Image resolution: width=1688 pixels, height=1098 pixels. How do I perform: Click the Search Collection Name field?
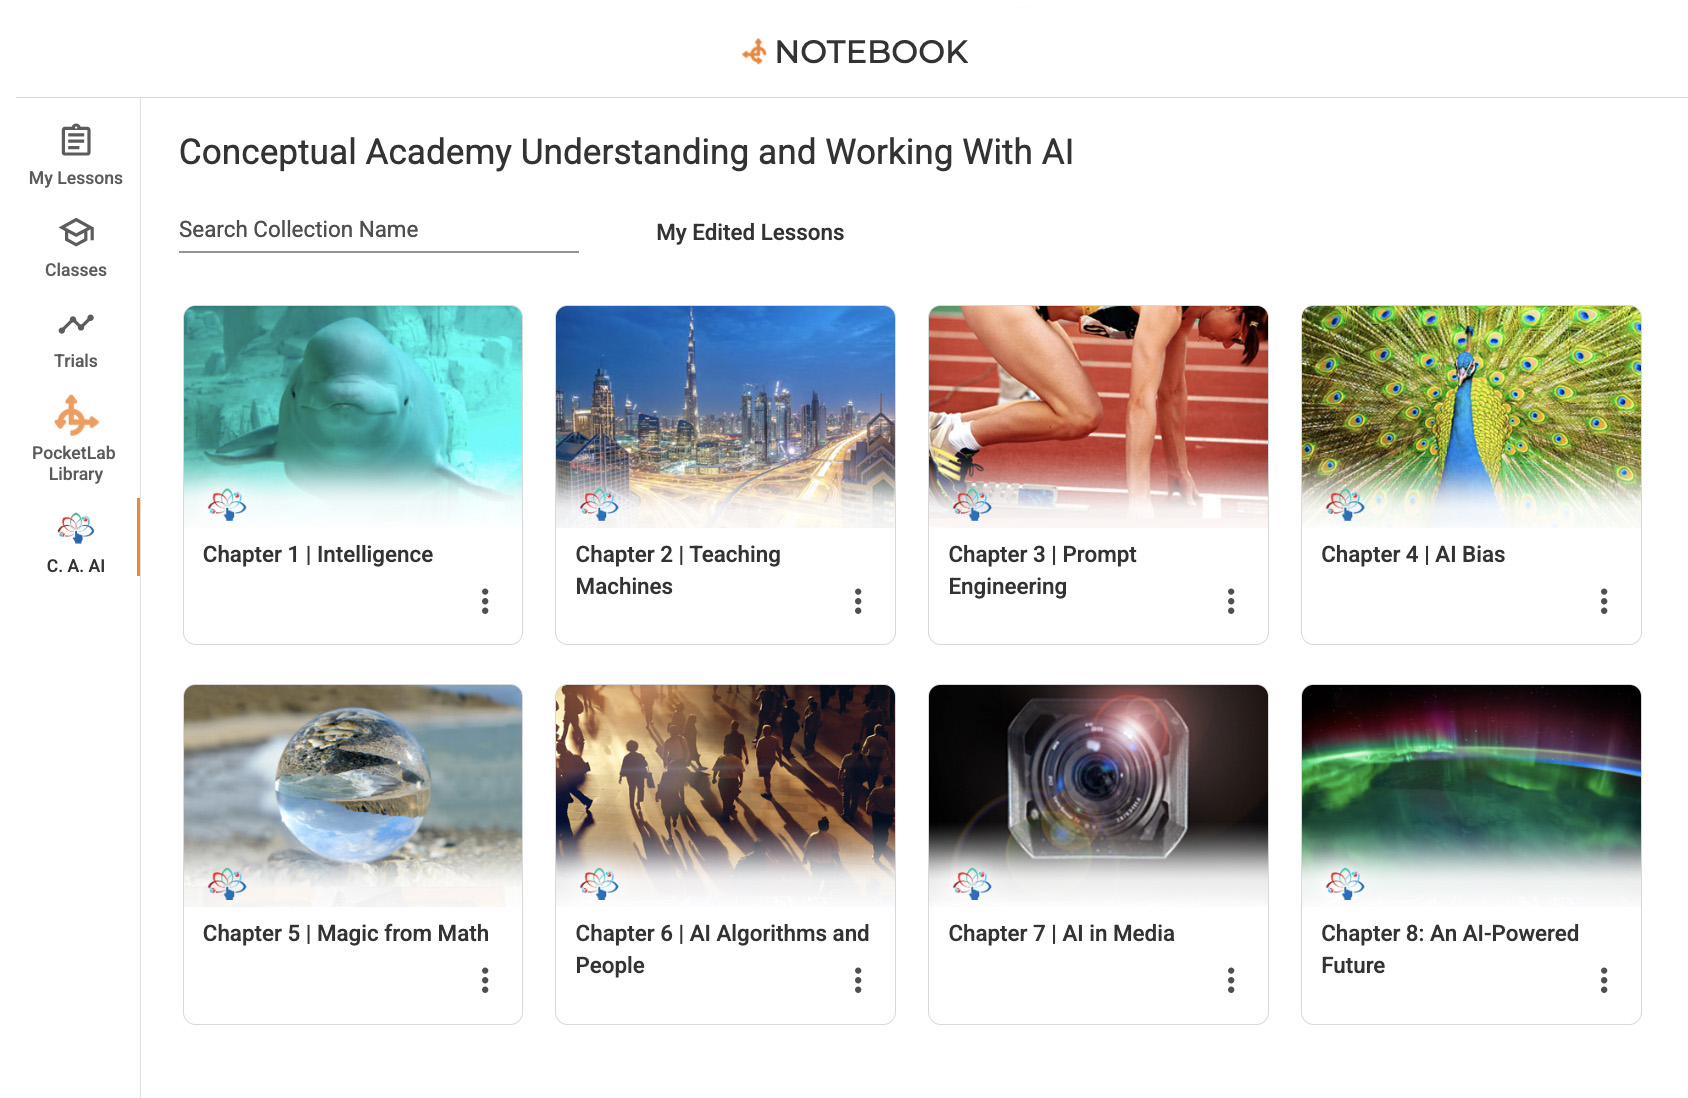coord(378,230)
